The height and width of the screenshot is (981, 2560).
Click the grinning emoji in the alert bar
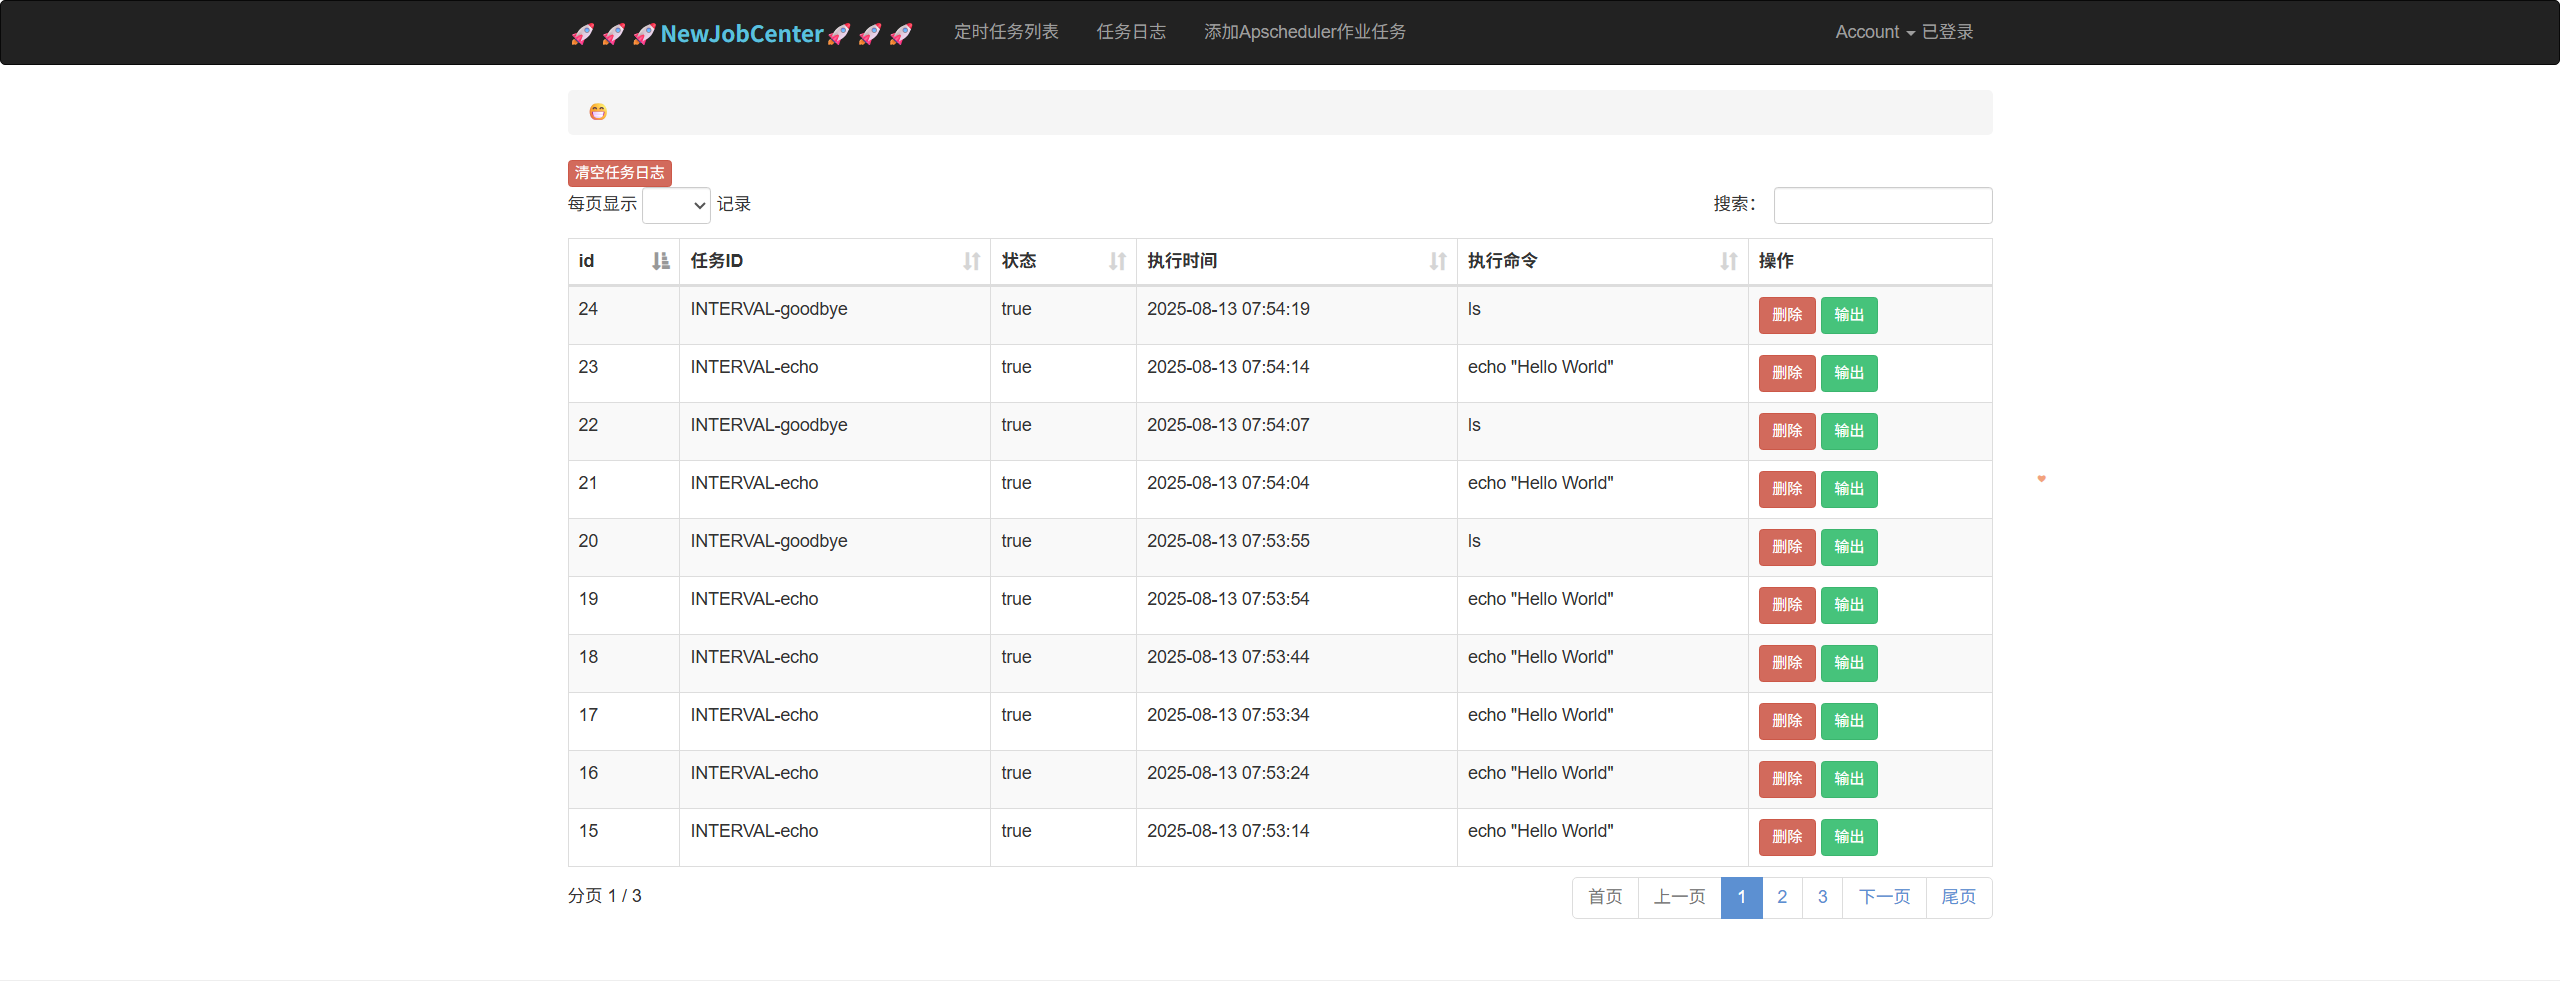point(598,112)
